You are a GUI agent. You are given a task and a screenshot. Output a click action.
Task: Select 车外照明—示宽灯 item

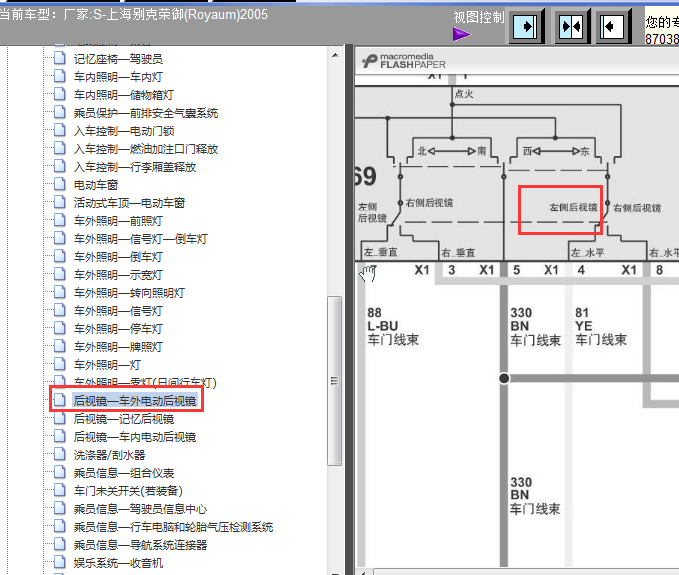click(x=118, y=275)
